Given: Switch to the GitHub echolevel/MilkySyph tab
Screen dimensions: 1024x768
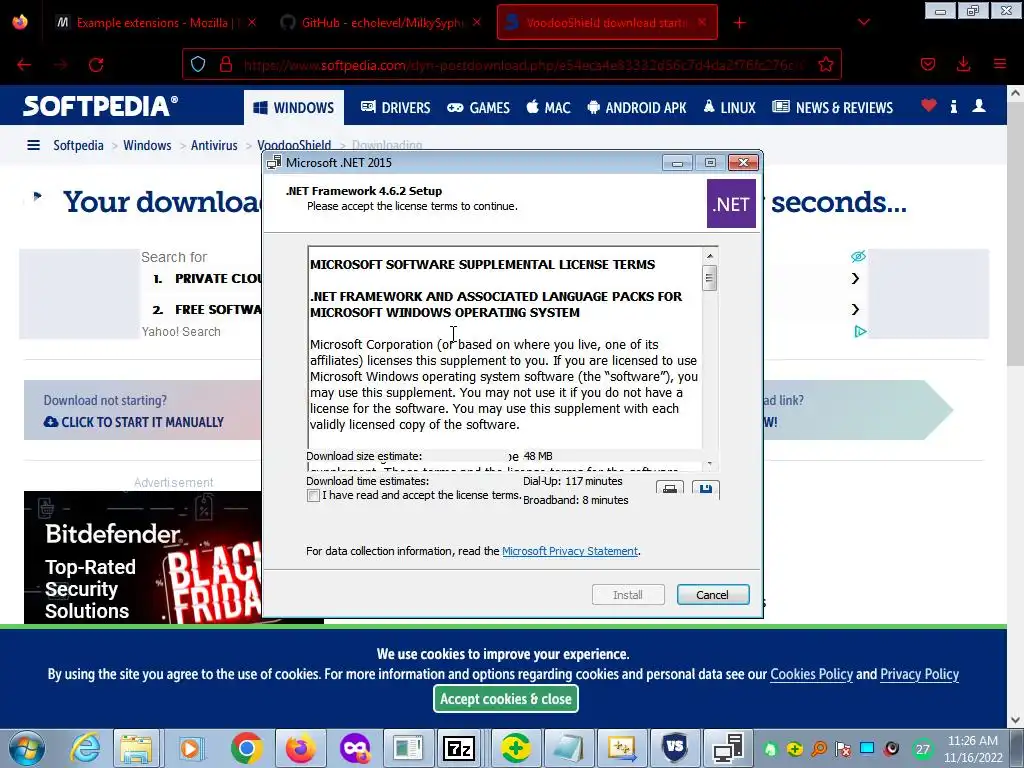Looking at the screenshot, I should [382, 23].
